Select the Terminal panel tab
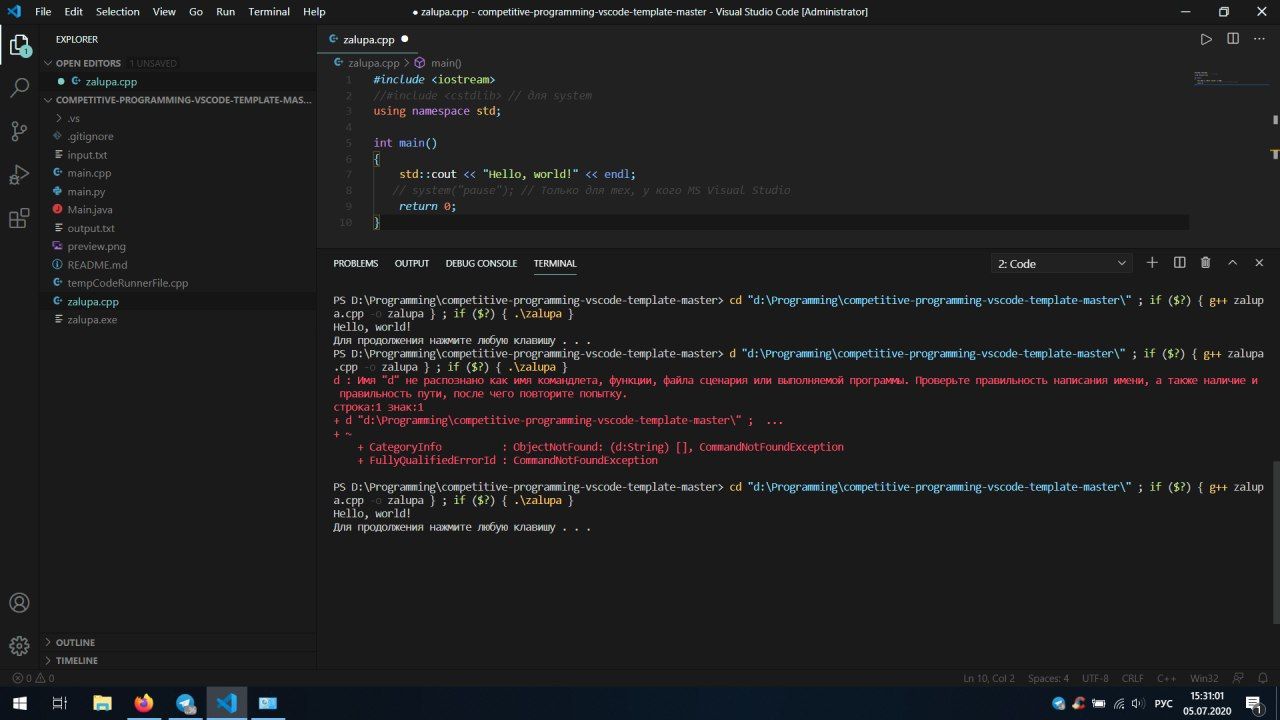1280x720 pixels. pyautogui.click(x=555, y=263)
